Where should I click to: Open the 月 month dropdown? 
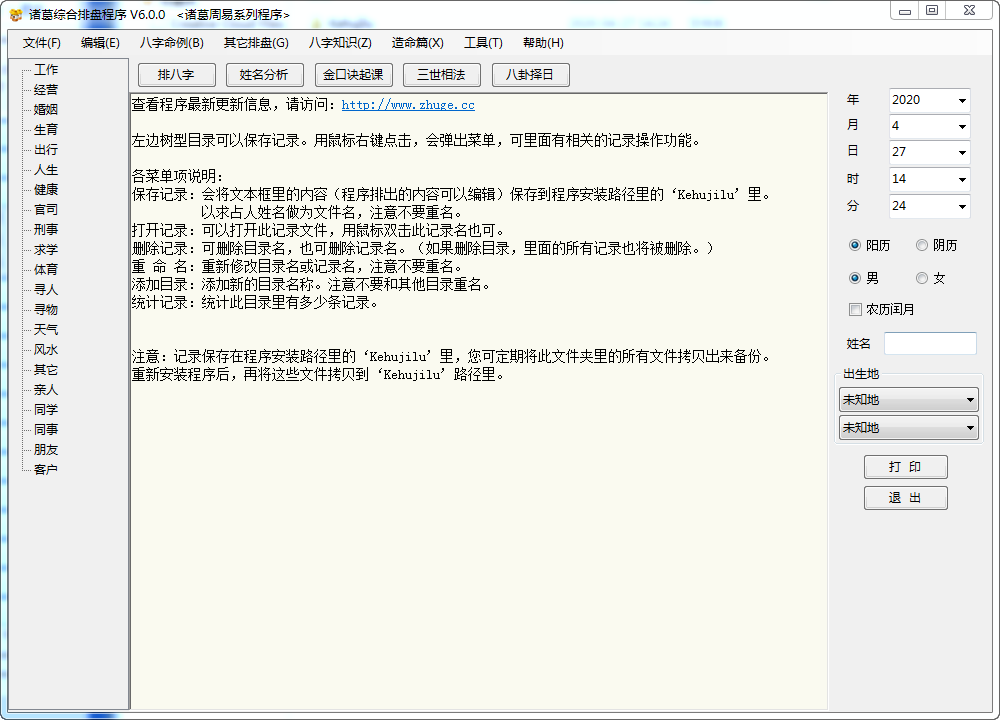click(x=962, y=127)
